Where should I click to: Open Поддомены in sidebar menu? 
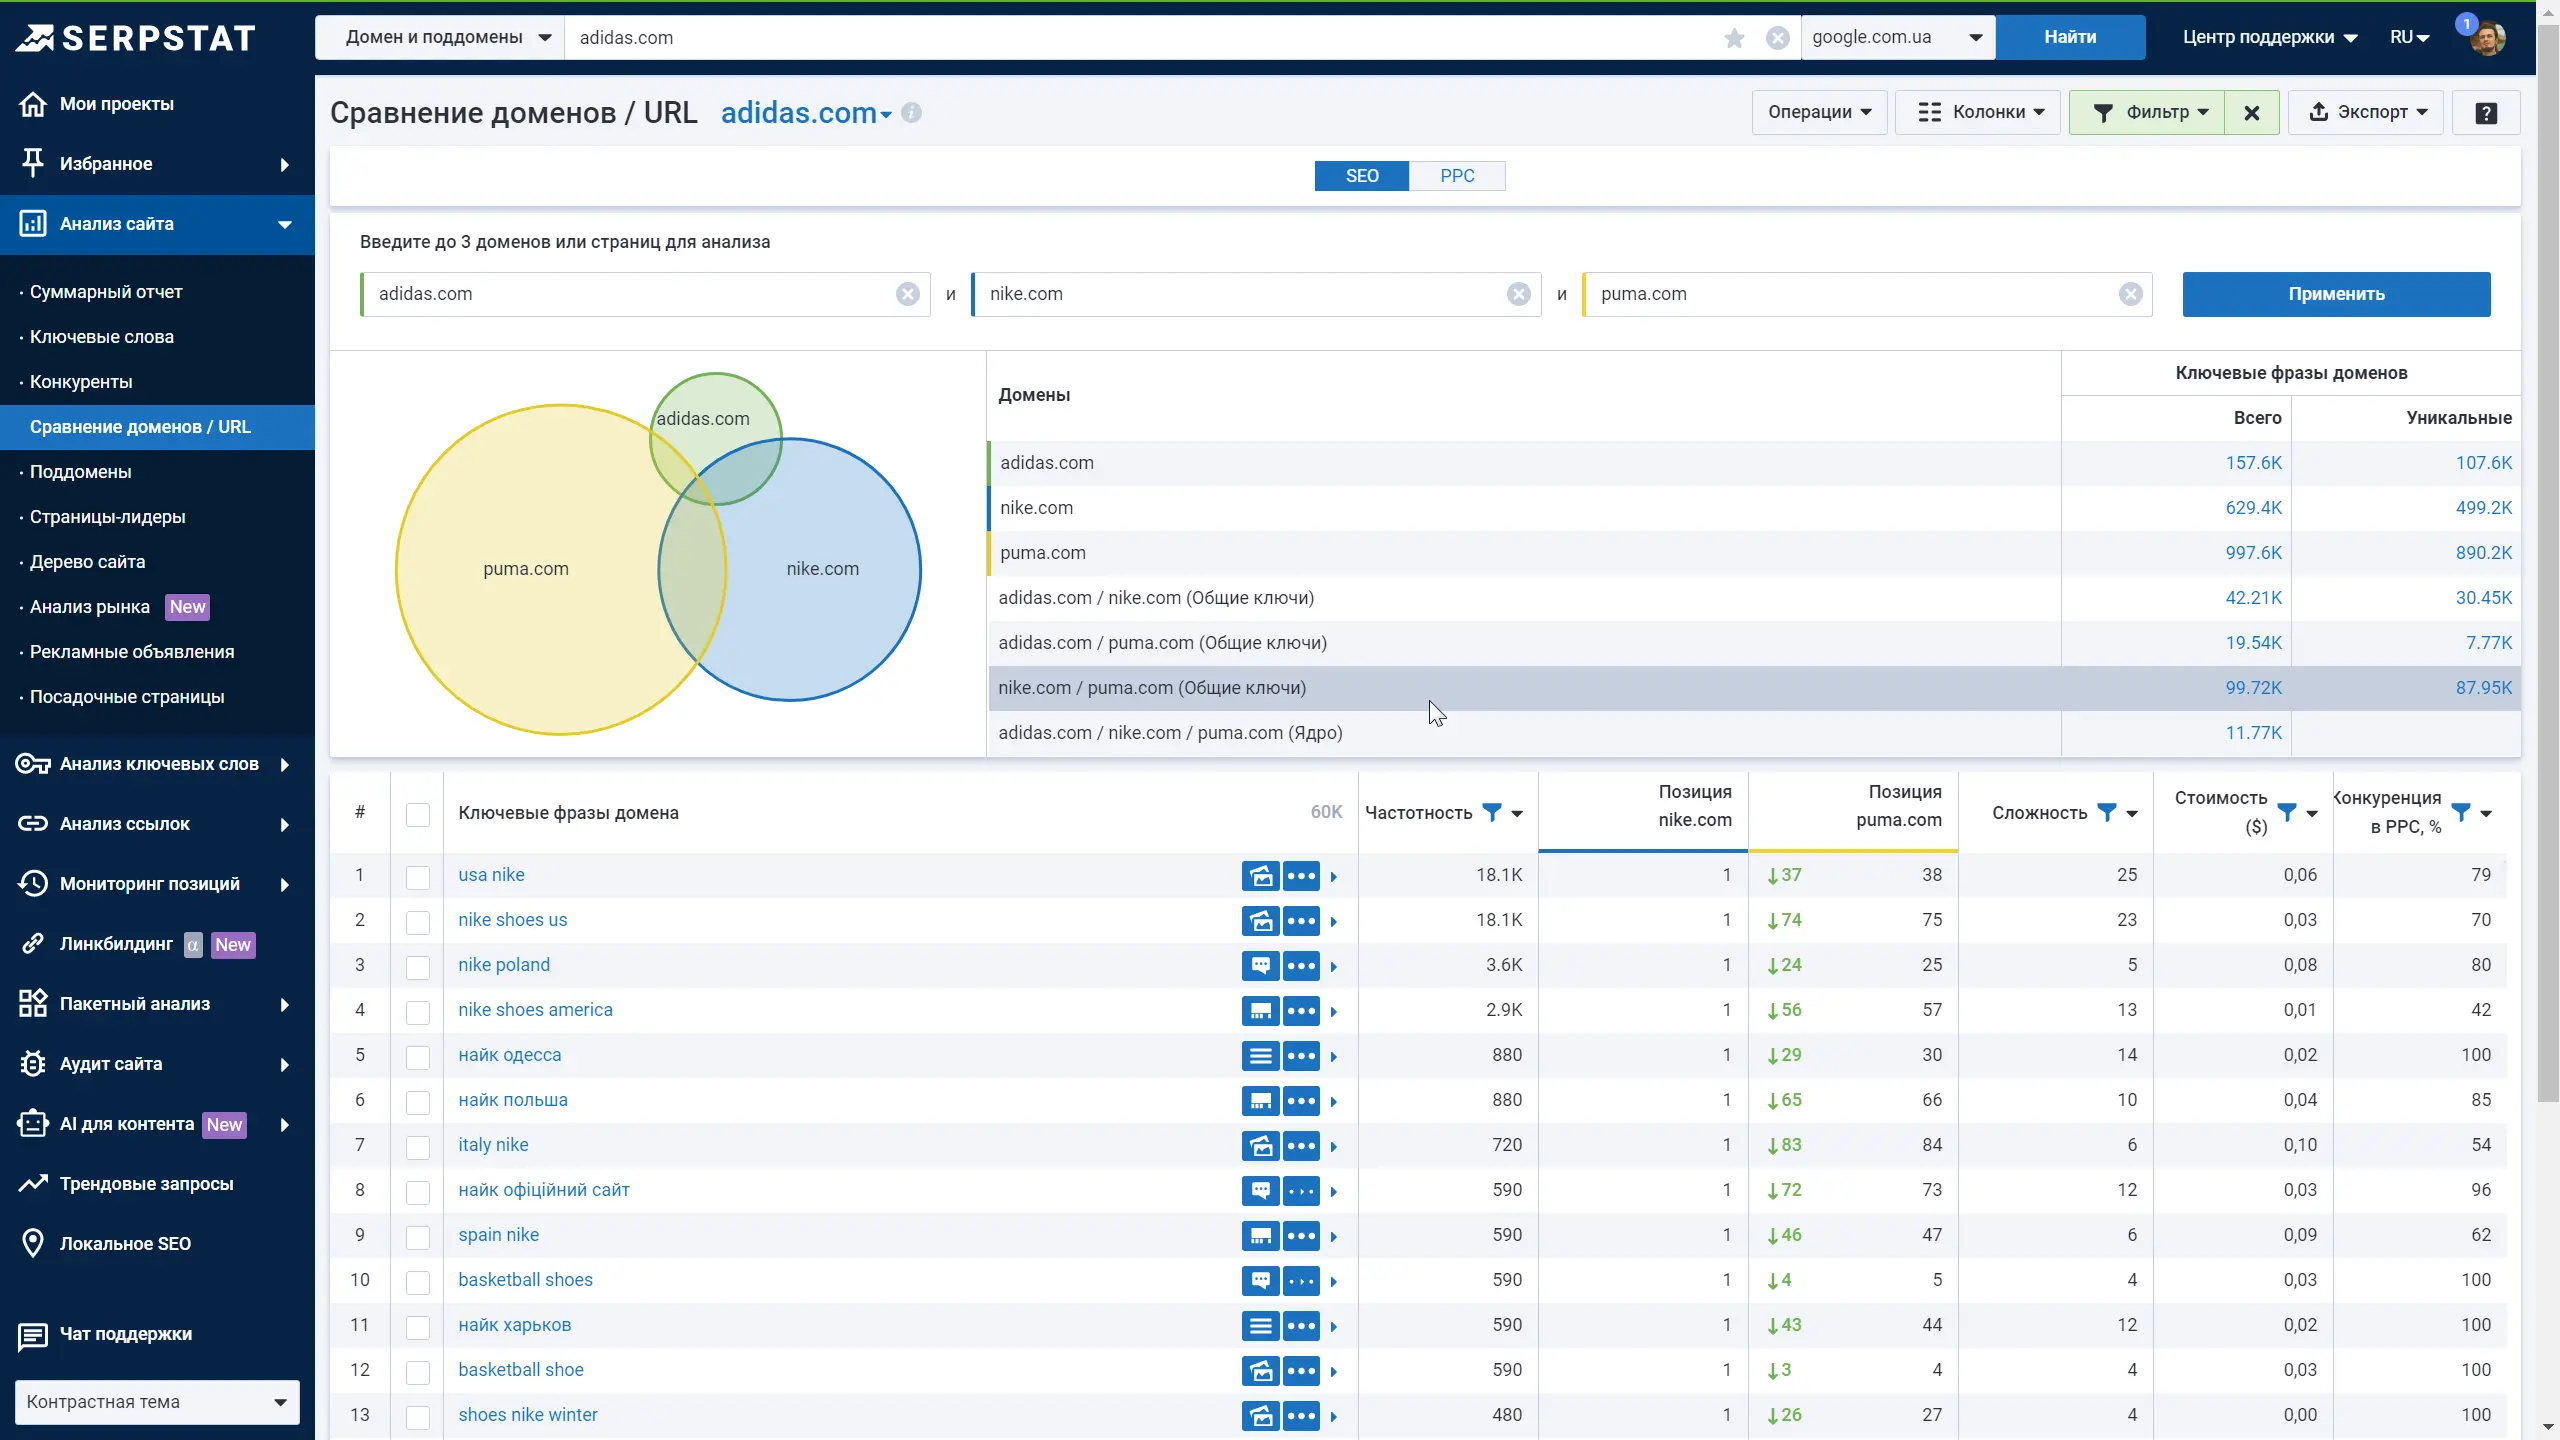click(80, 472)
